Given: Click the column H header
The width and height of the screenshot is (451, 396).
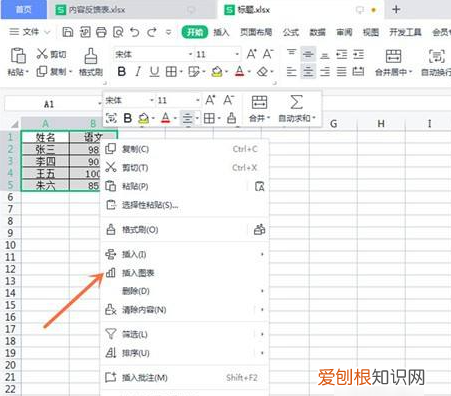Looking at the screenshot, I should coord(381,124).
